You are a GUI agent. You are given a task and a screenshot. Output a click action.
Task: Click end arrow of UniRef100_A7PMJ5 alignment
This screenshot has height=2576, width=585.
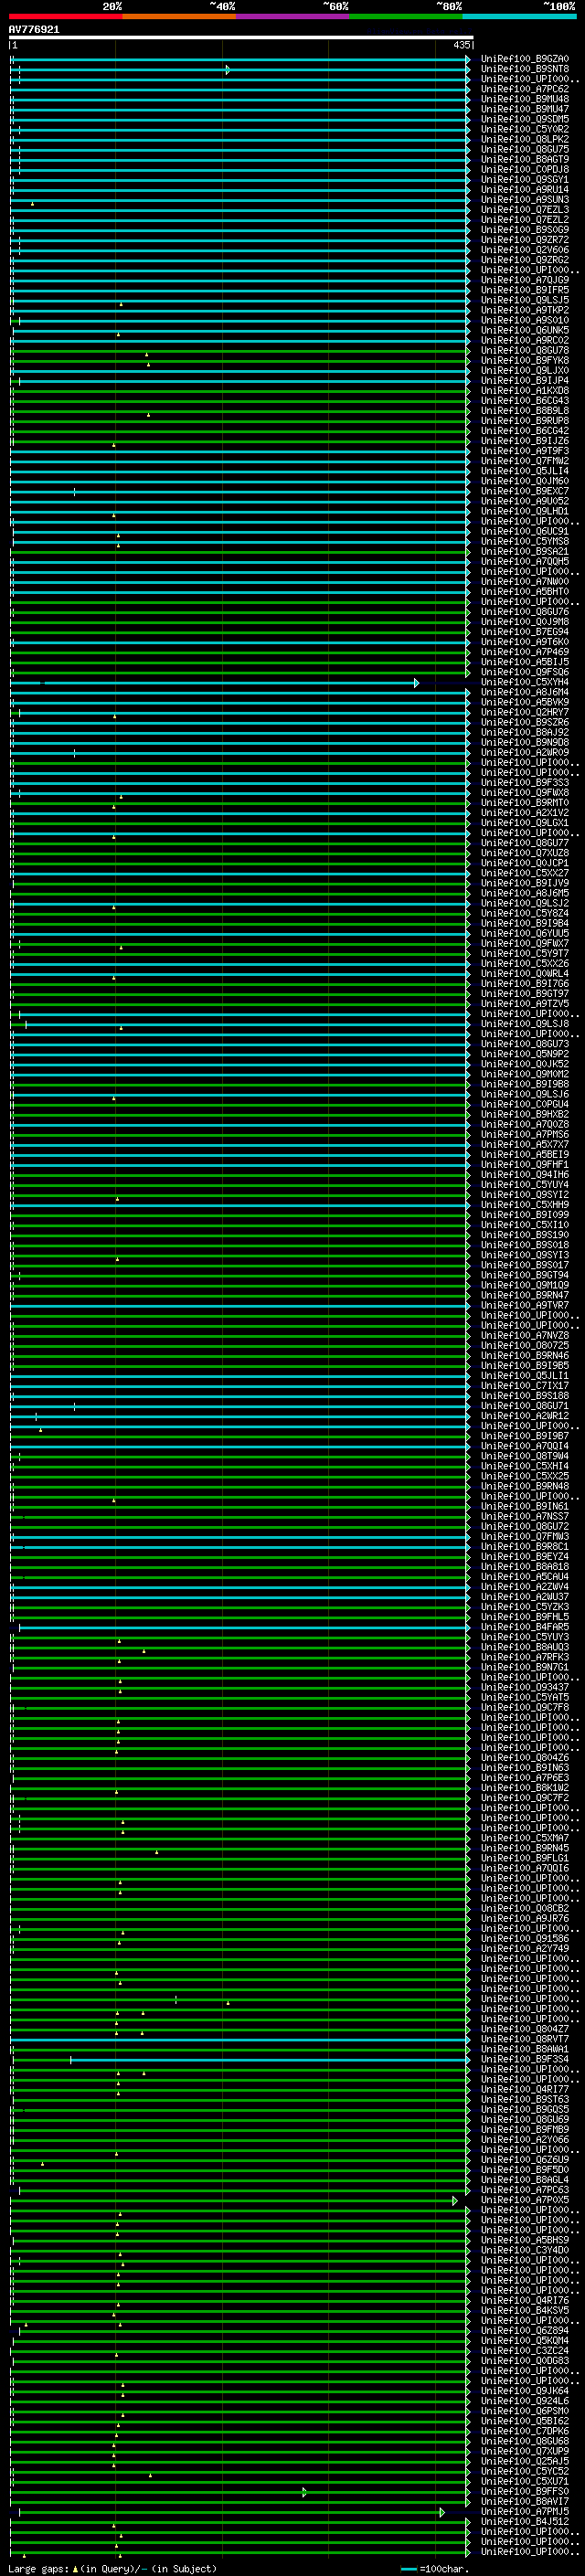[442, 2512]
